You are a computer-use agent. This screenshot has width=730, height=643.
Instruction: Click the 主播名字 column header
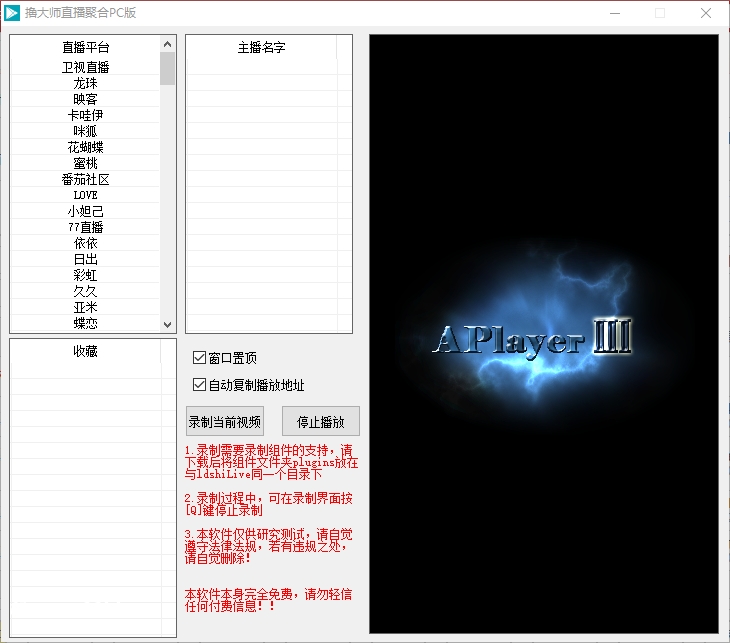(261, 47)
